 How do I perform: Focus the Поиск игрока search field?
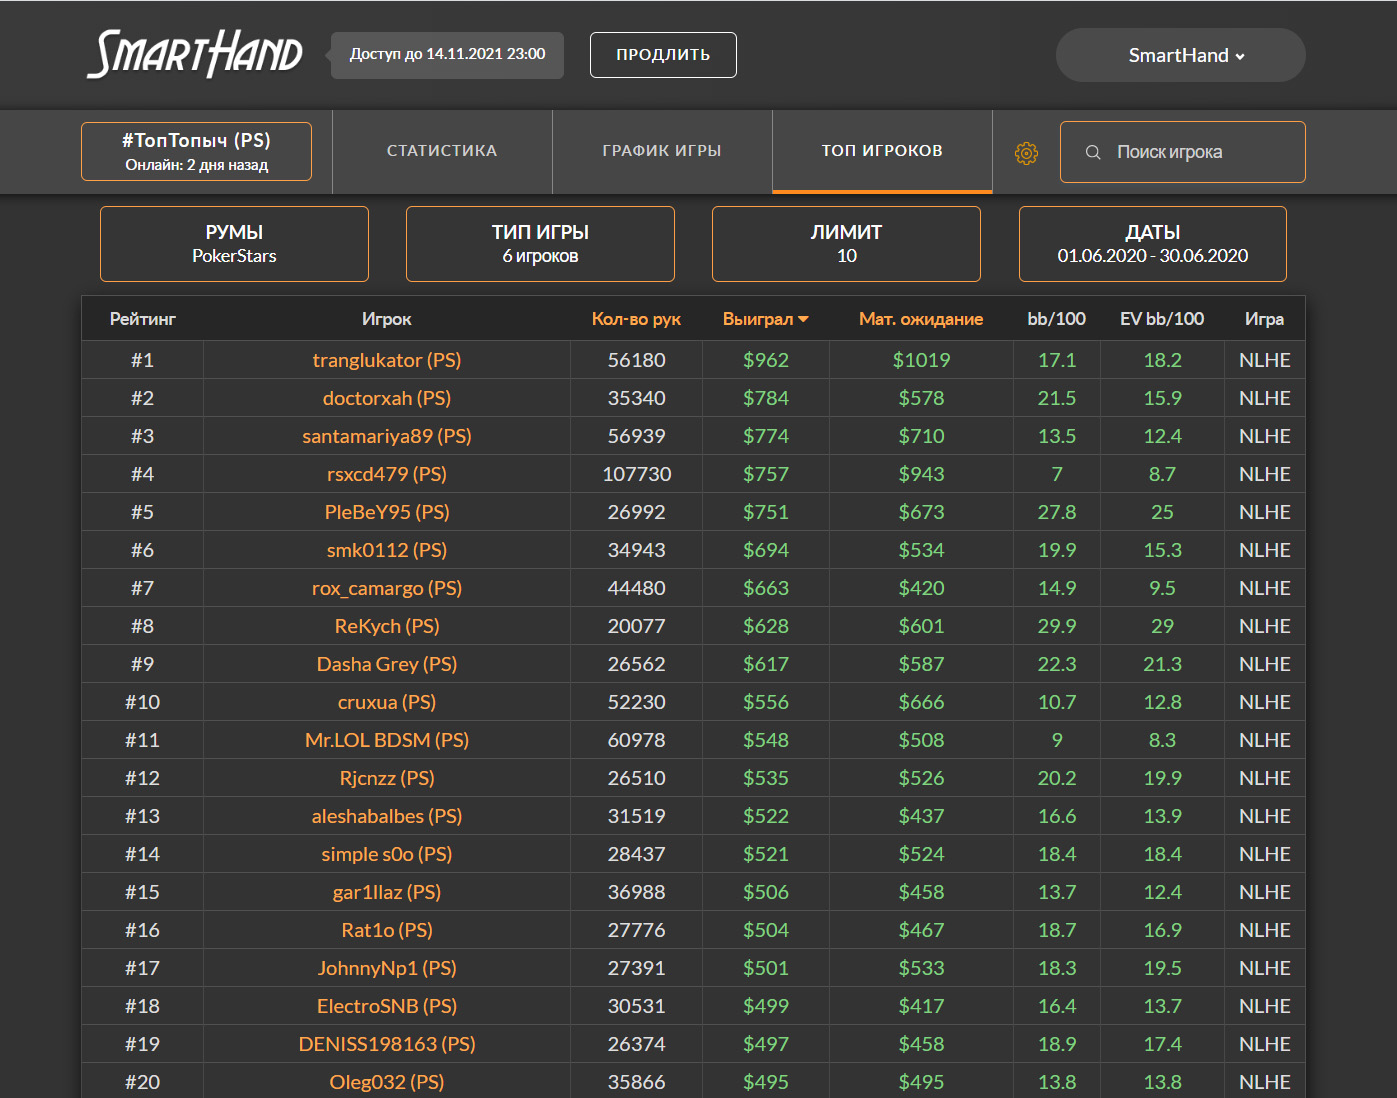(1183, 152)
